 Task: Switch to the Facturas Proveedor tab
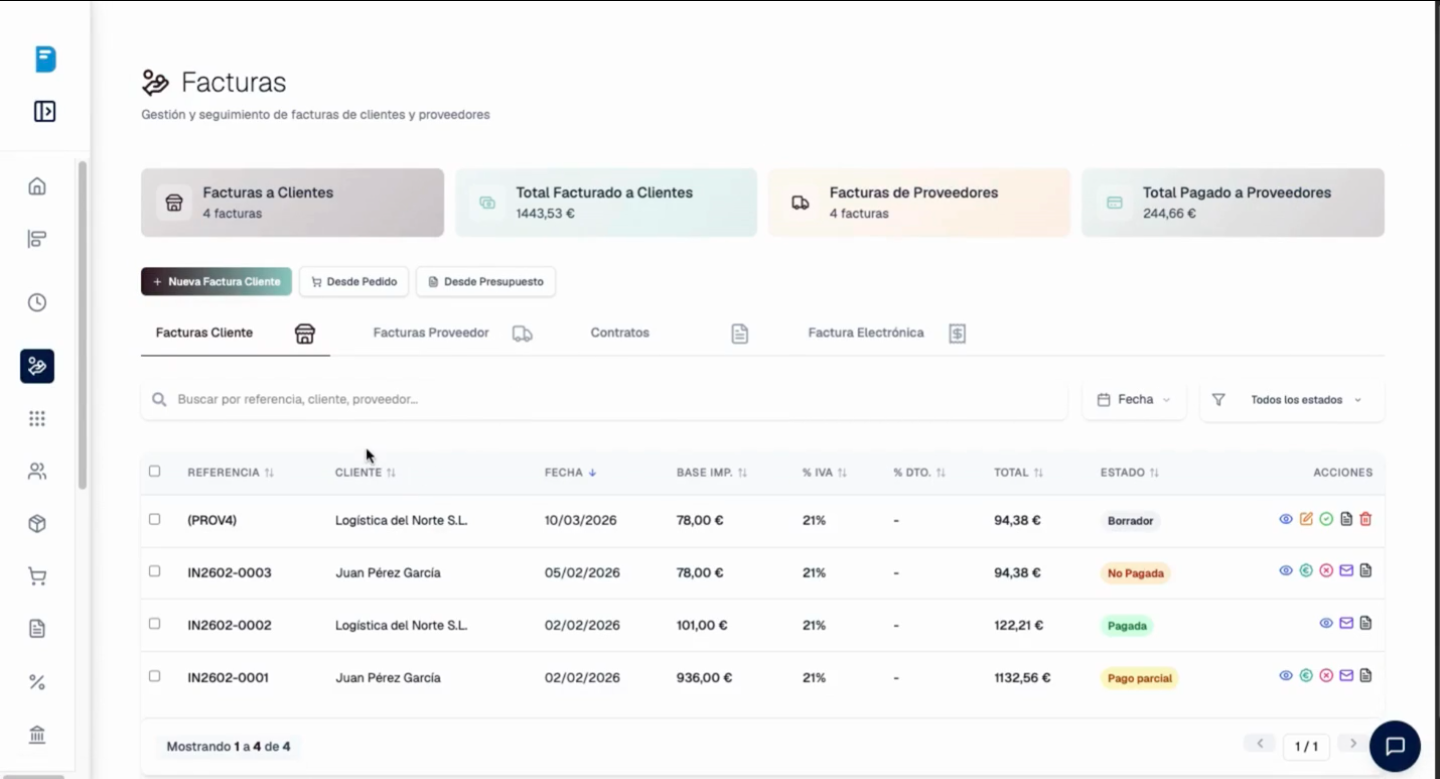point(452,333)
